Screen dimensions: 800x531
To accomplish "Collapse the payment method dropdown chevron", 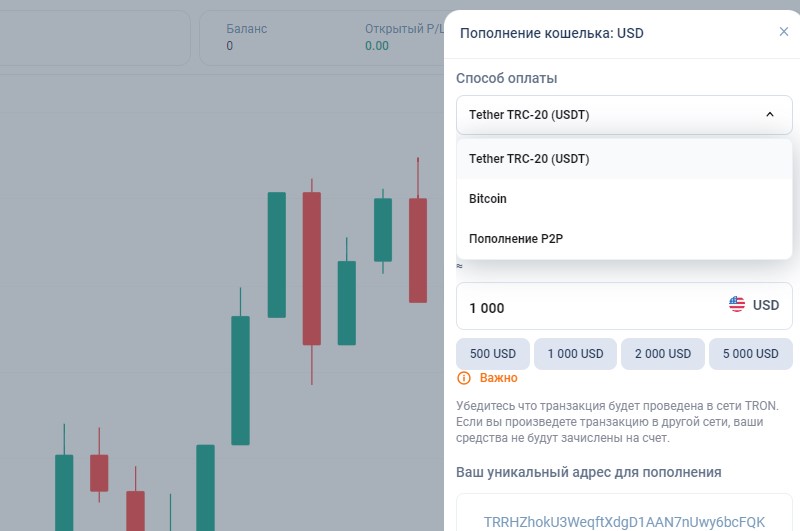I will pyautogui.click(x=769, y=115).
